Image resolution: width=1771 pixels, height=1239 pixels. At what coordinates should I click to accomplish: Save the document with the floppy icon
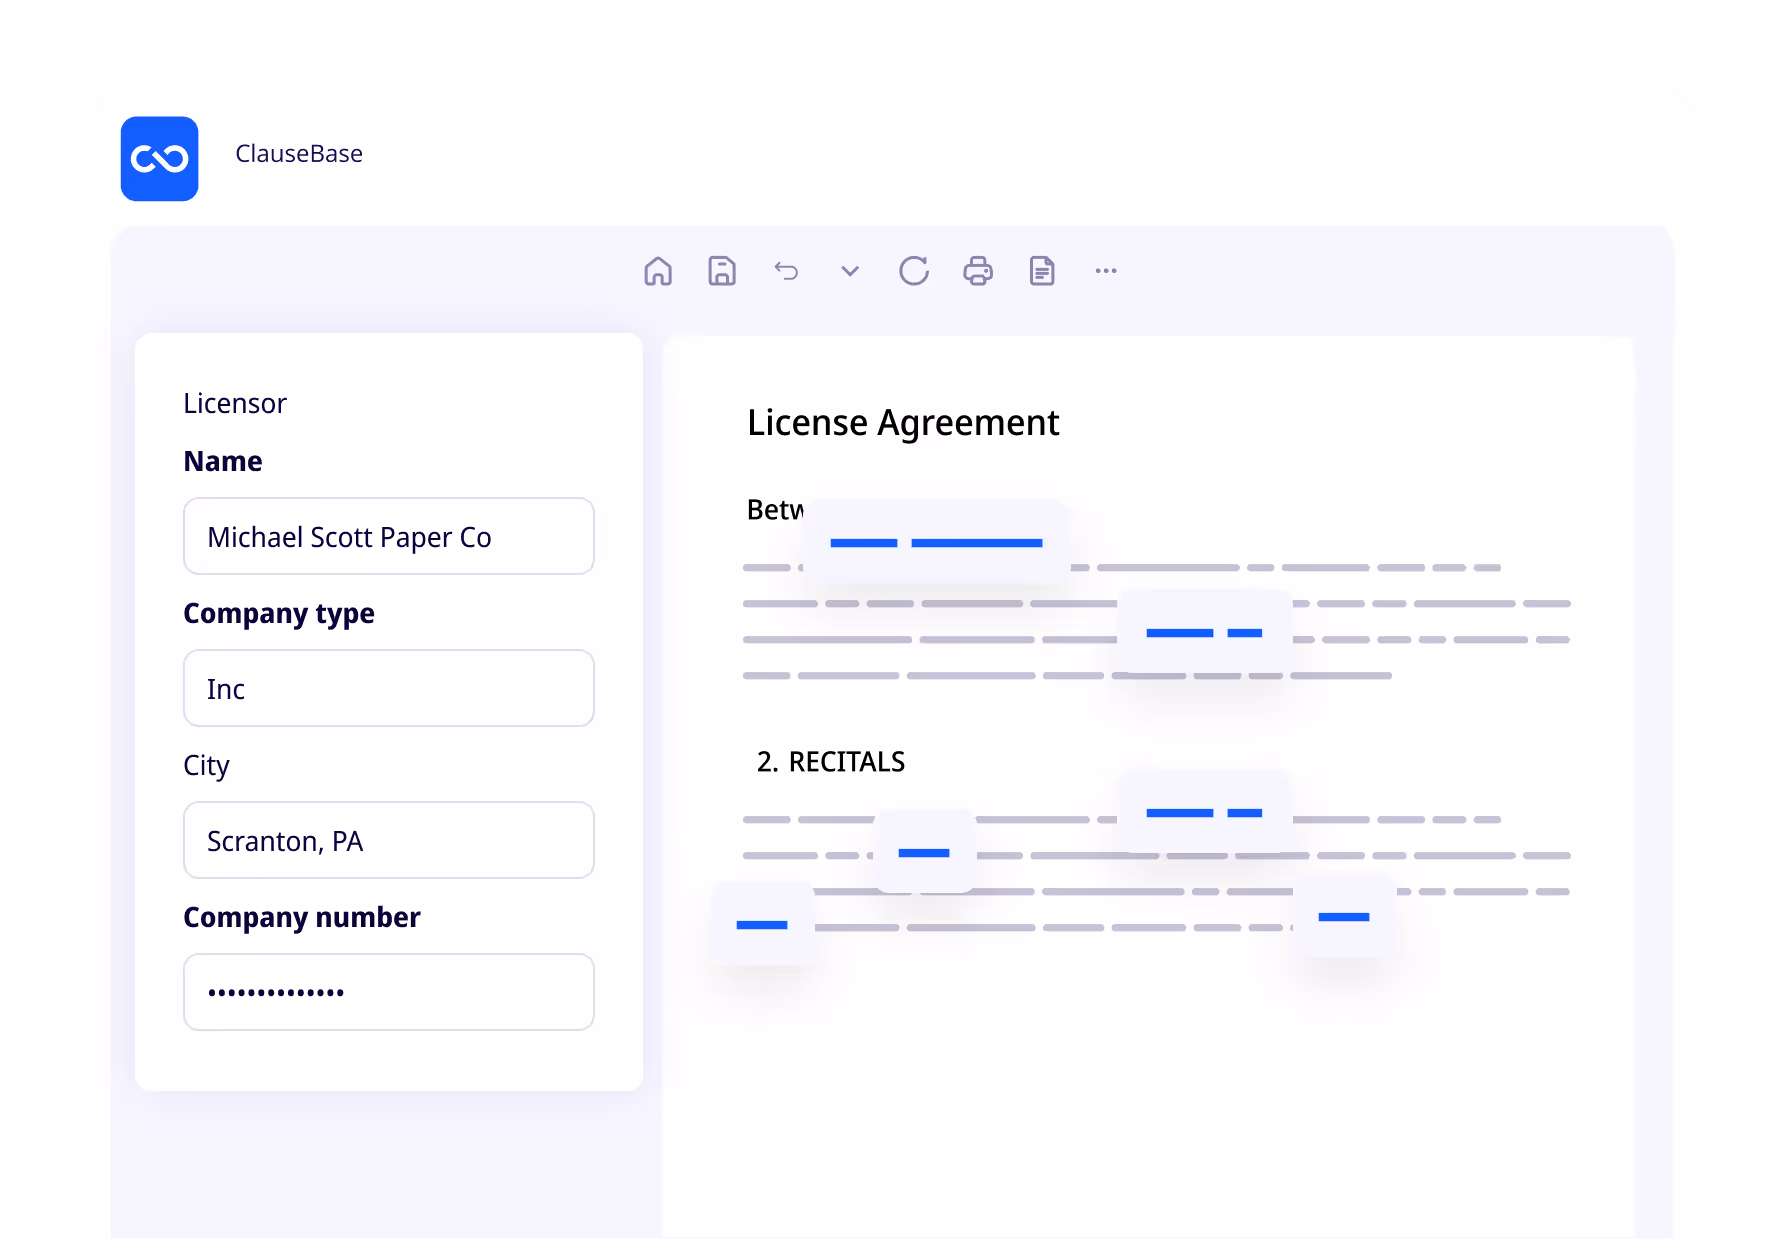(x=722, y=271)
